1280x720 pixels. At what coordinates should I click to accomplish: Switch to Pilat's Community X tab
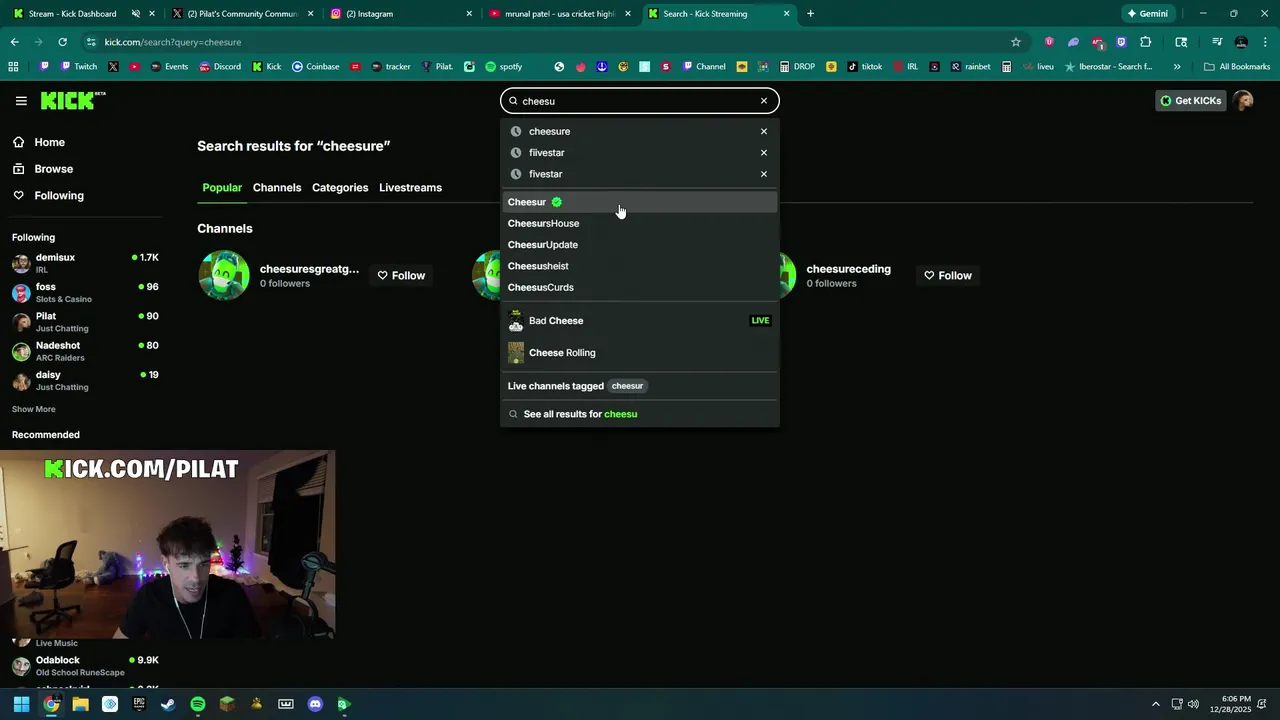click(x=243, y=14)
